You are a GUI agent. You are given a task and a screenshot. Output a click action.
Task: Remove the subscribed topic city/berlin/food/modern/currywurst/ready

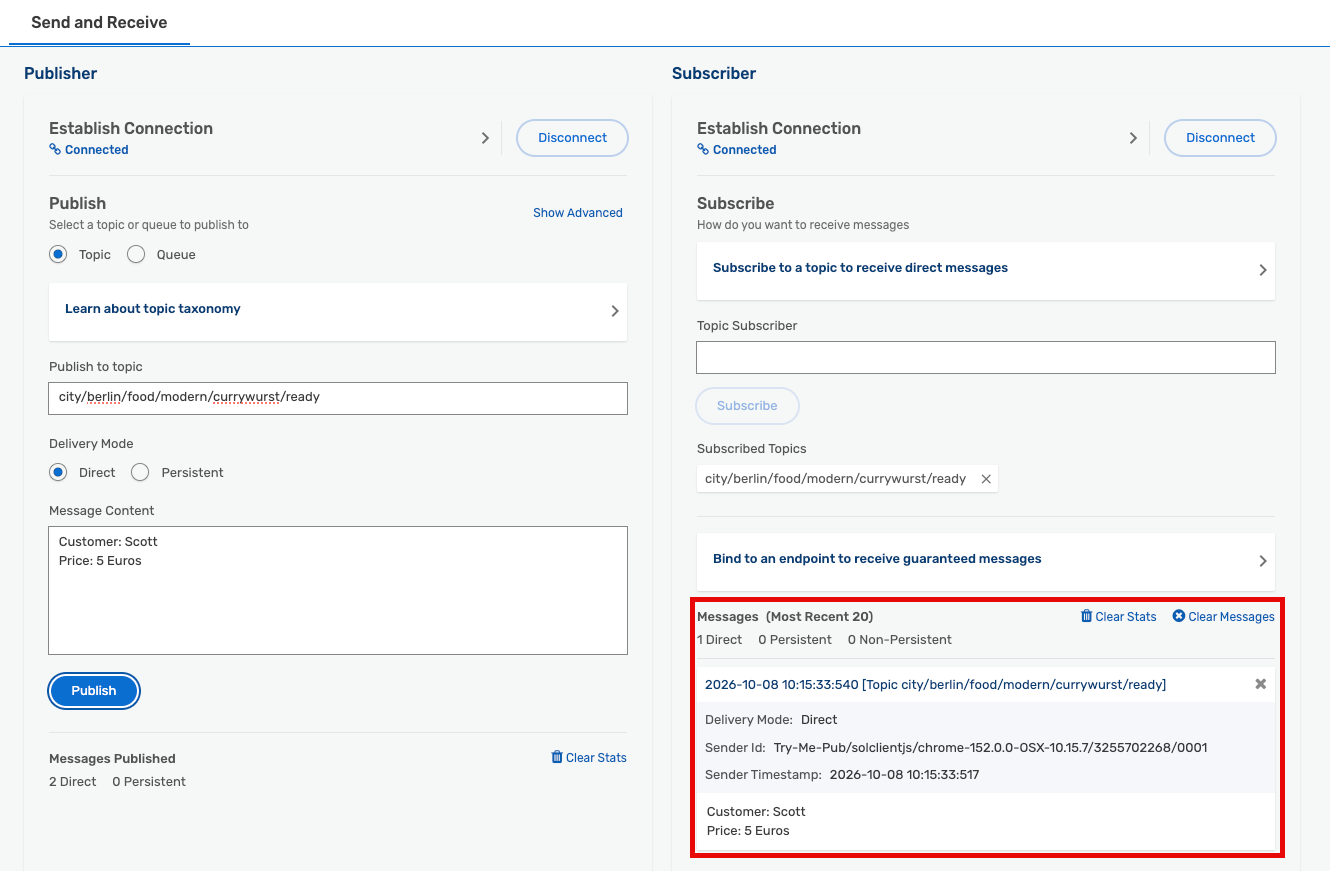[986, 479]
